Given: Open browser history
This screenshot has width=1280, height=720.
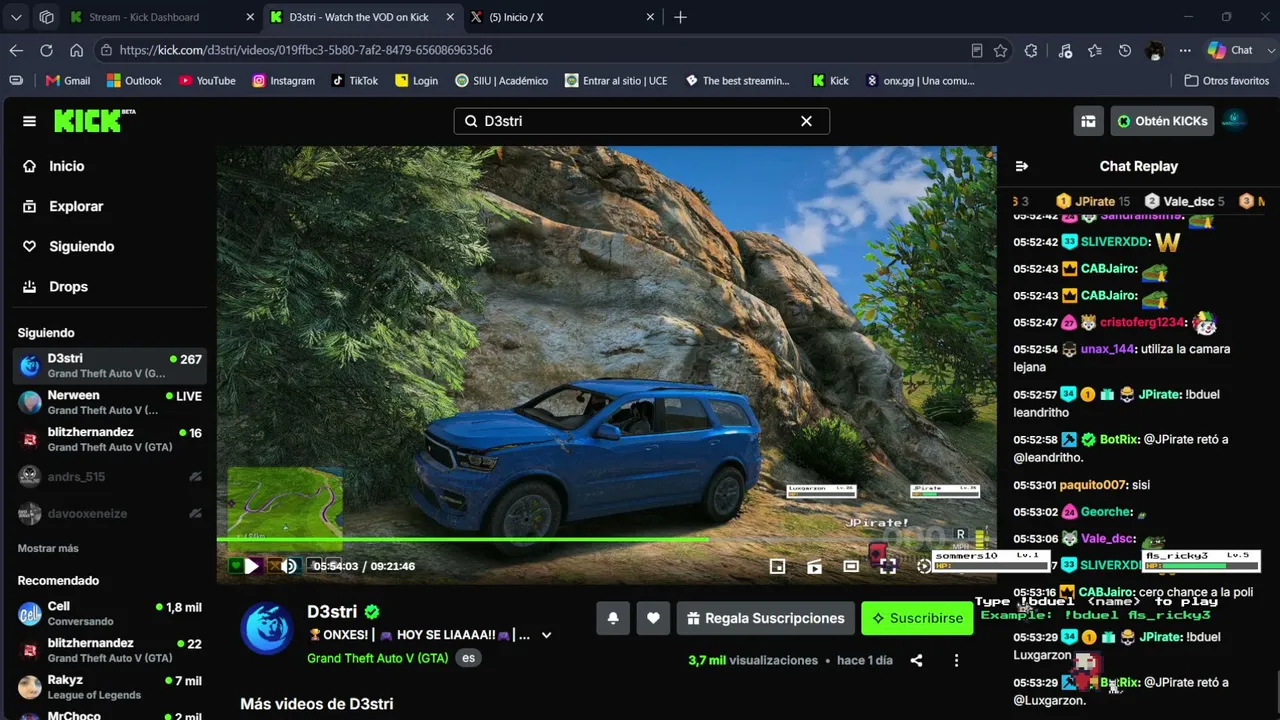Looking at the screenshot, I should (x=1125, y=50).
